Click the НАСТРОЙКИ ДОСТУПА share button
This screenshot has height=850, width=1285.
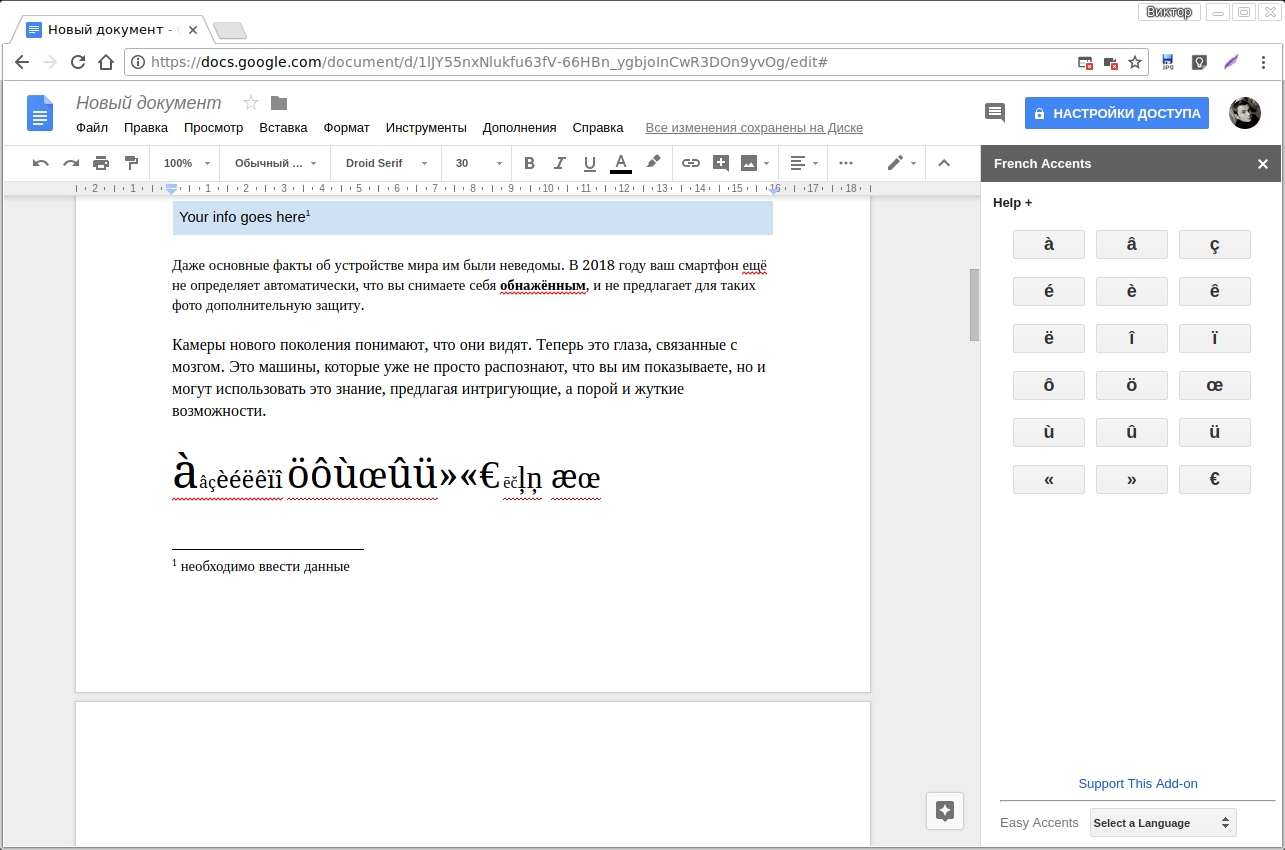click(1117, 113)
